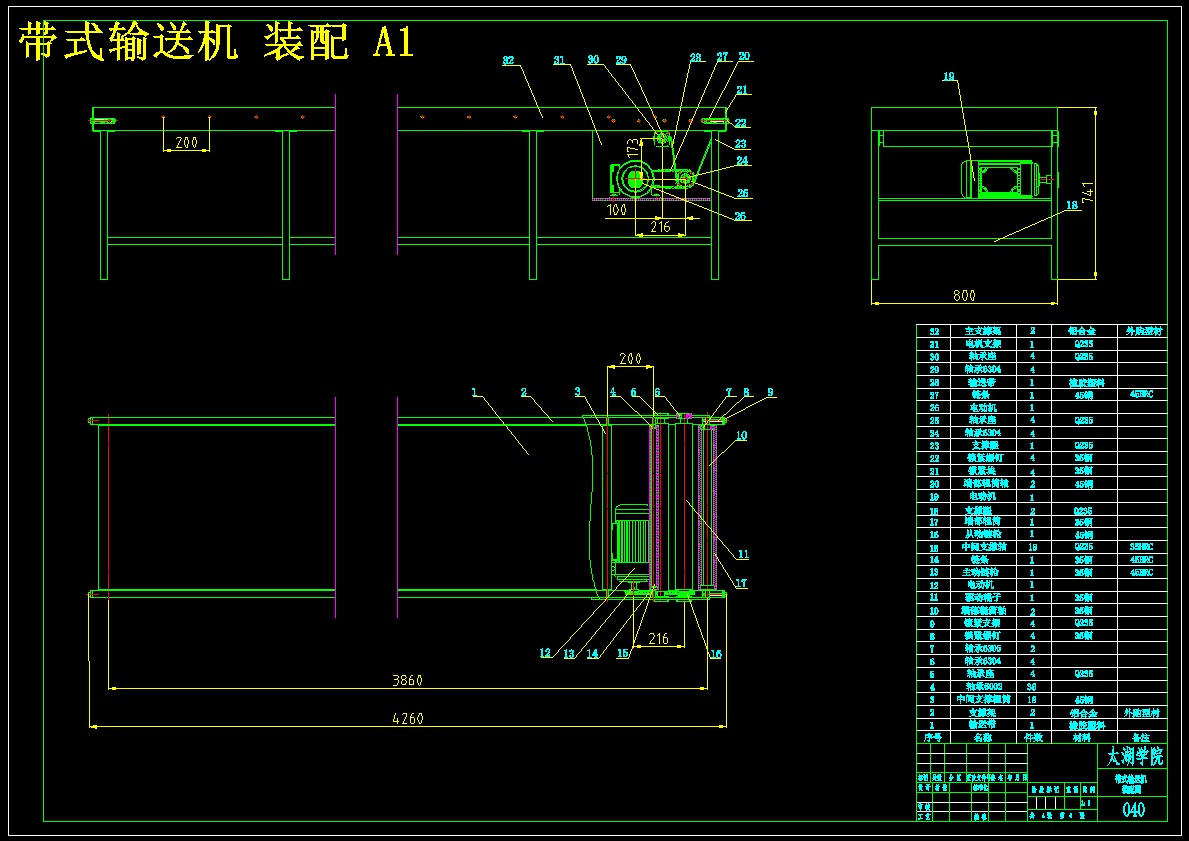1189x841 pixels.
Task: Select balloon number 11 in the plan view
Action: (x=743, y=554)
